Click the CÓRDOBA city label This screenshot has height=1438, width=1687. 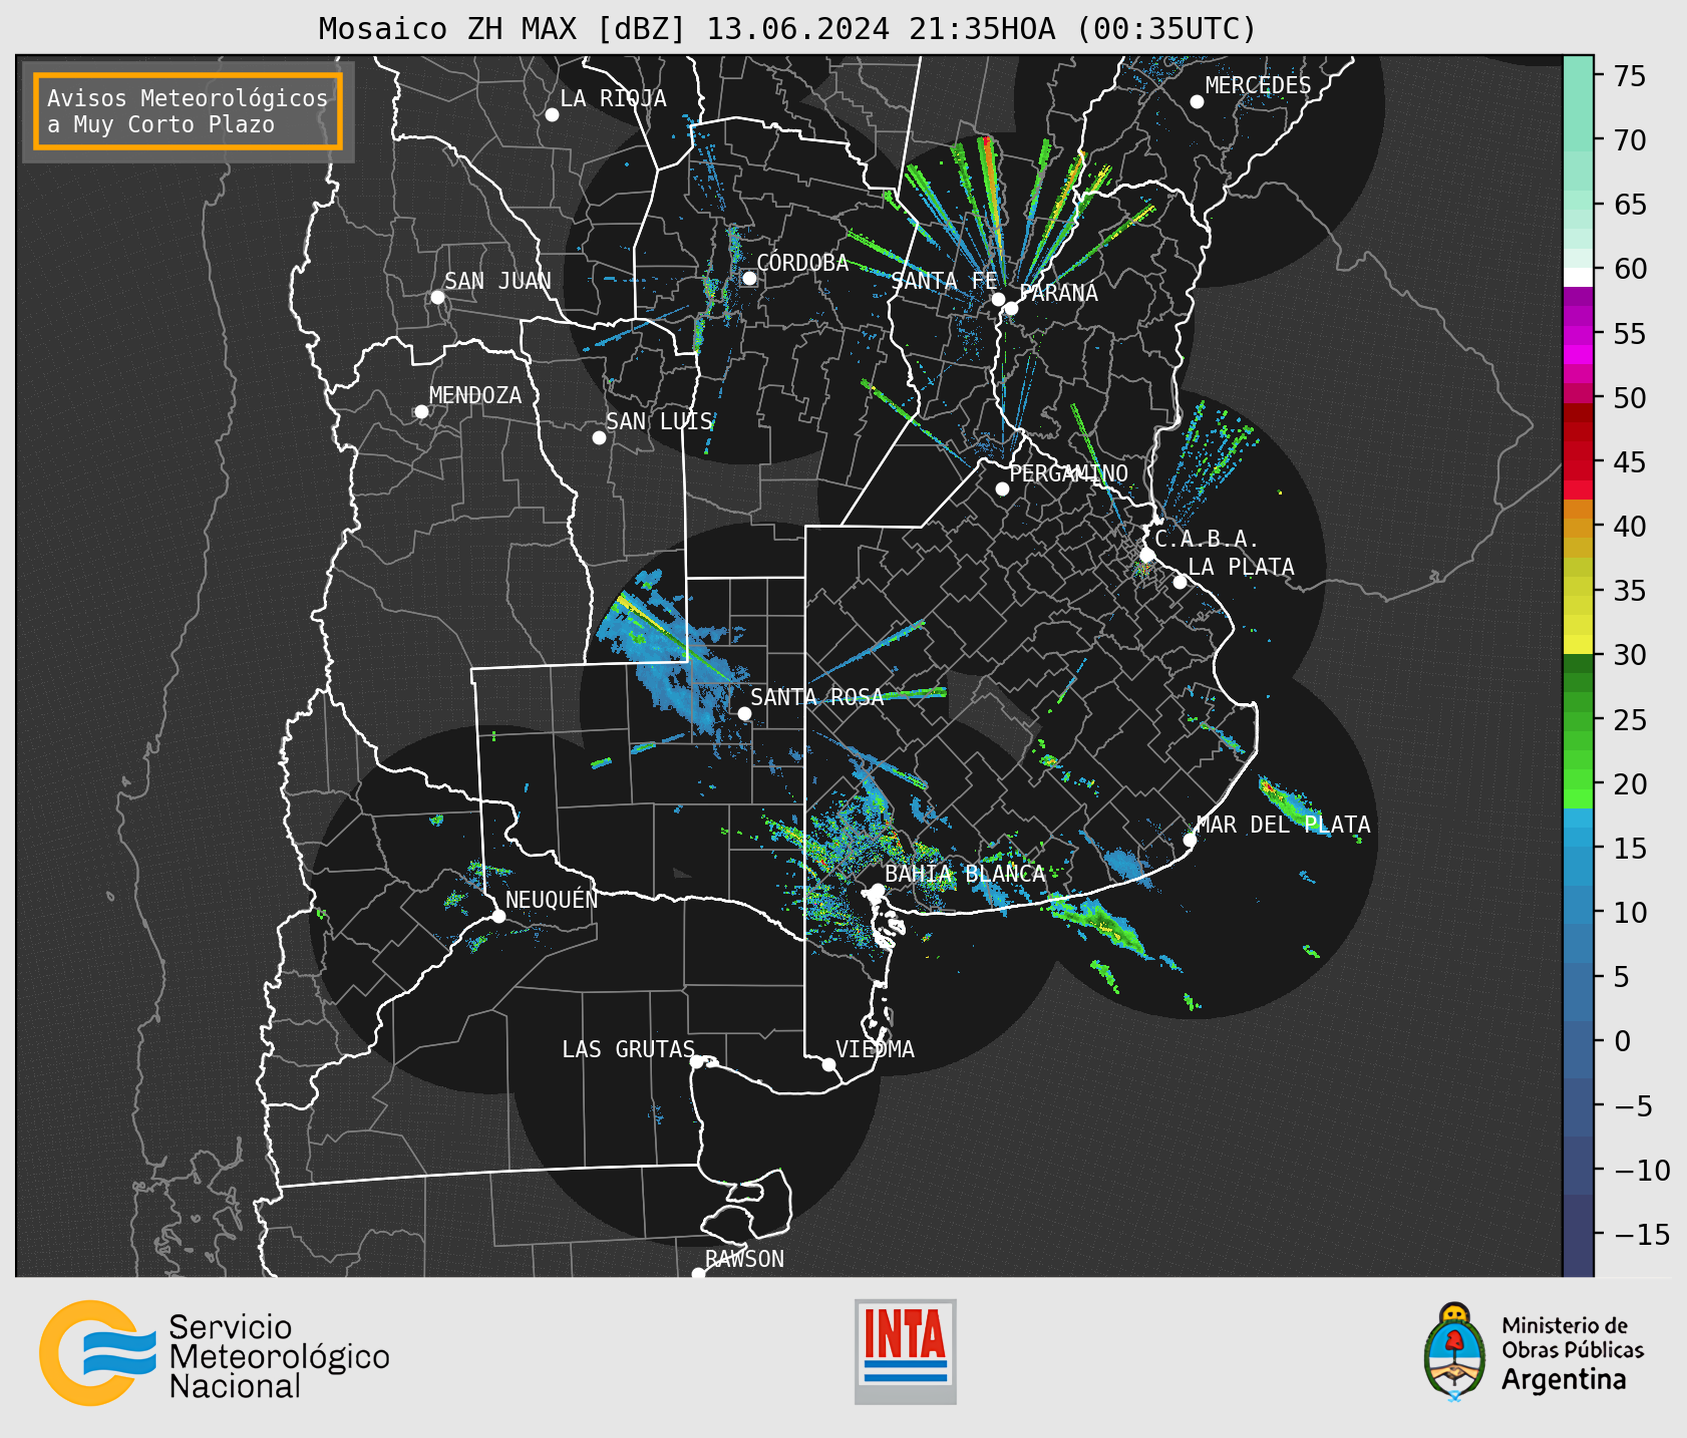tap(802, 262)
